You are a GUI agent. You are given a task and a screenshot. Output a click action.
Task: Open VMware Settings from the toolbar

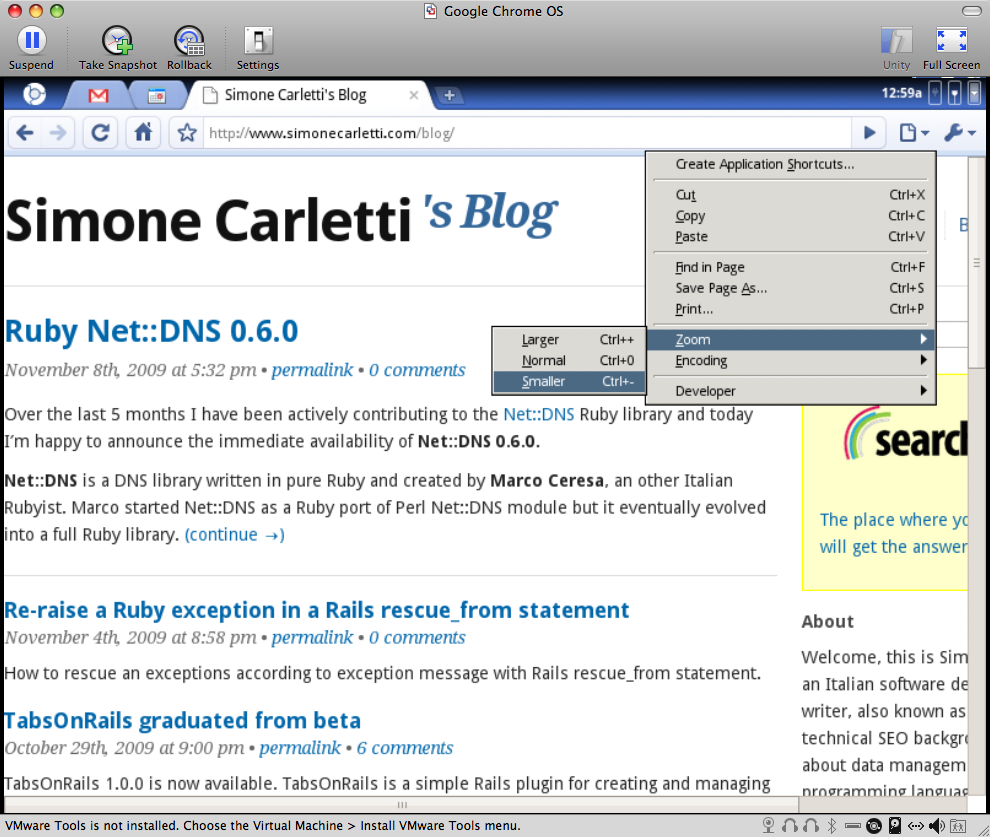tap(257, 40)
